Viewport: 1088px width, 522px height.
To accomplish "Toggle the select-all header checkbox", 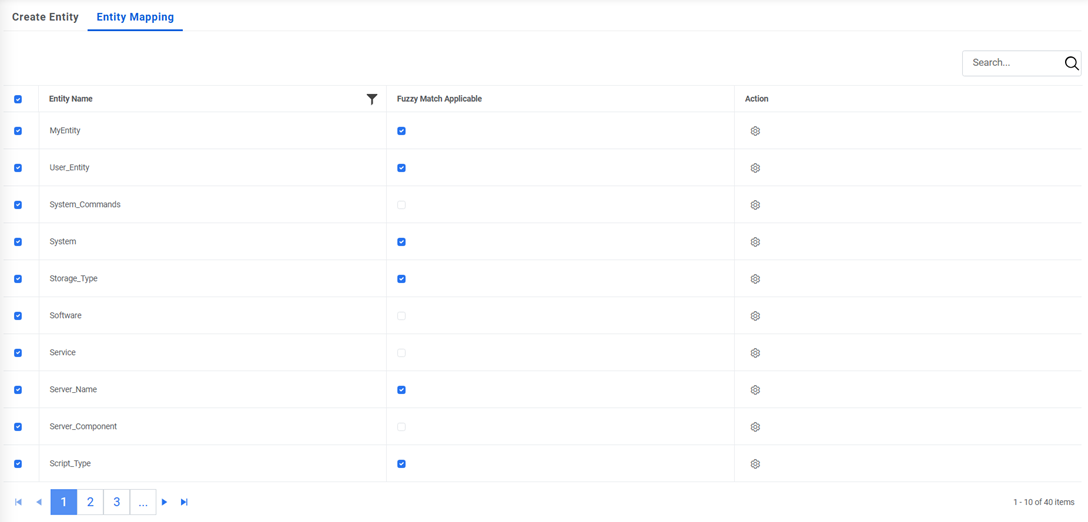I will pos(18,99).
